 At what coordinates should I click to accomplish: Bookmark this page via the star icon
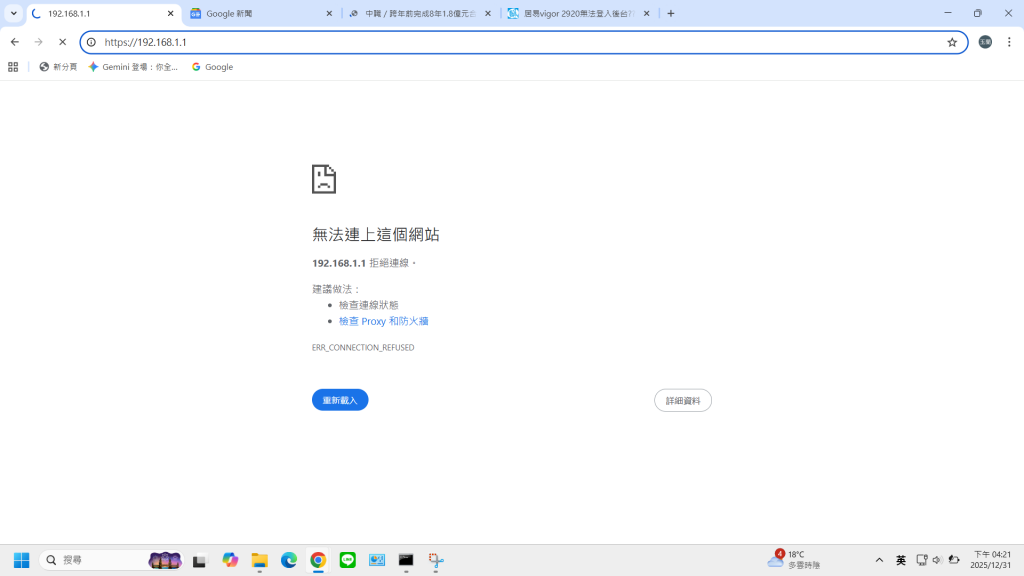coord(953,42)
